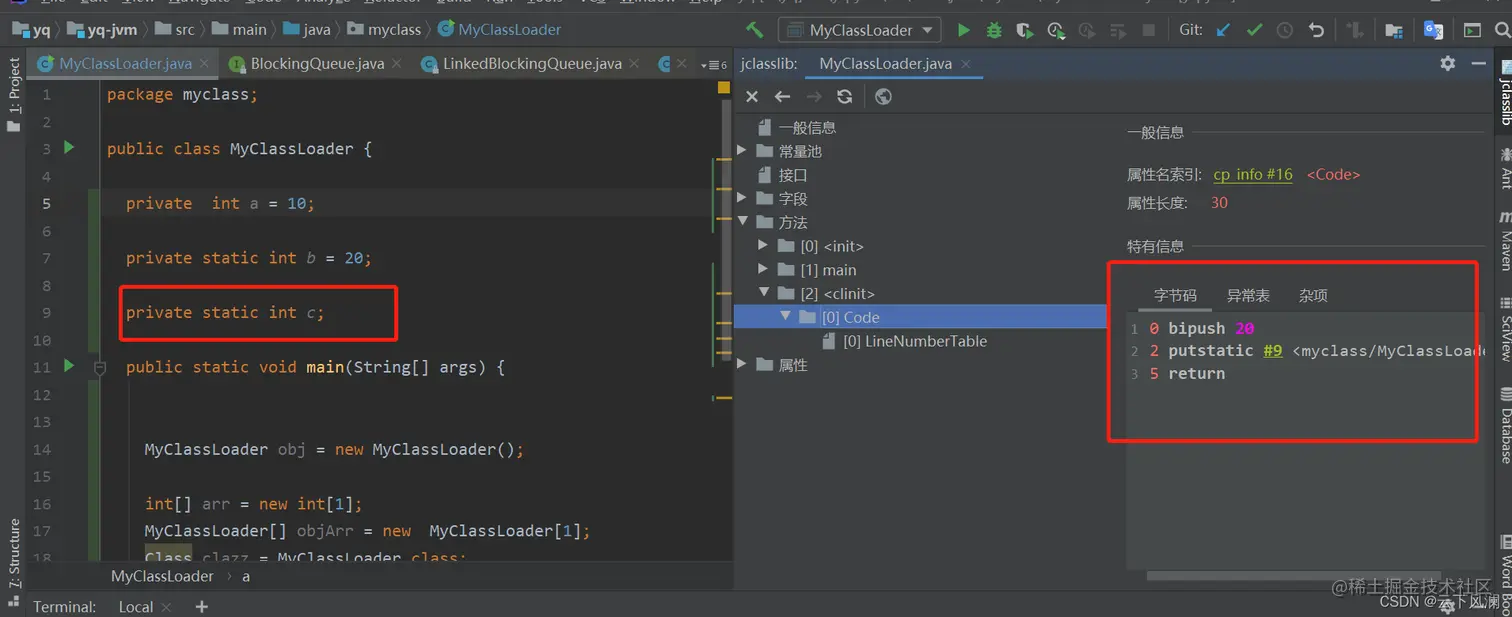Viewport: 1512px width, 617px height.
Task: Start debugging with the green bug icon
Action: click(994, 30)
